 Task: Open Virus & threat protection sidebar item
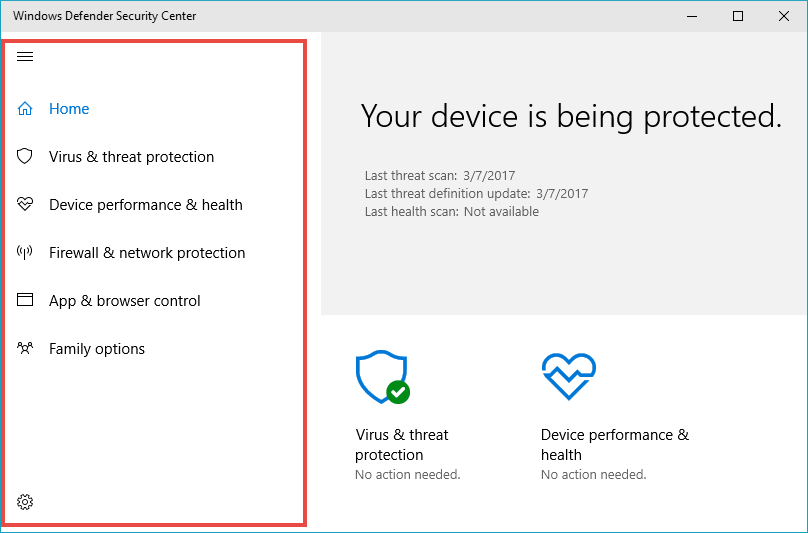pos(131,157)
